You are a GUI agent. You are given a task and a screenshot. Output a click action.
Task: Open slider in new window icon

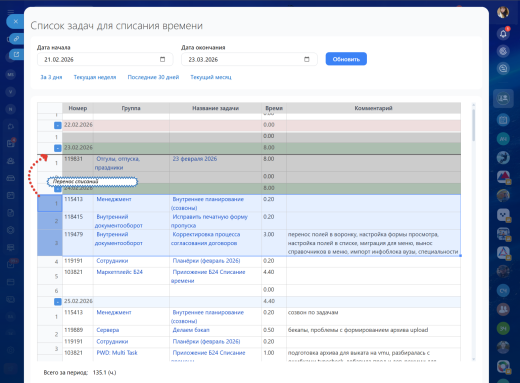(16, 54)
